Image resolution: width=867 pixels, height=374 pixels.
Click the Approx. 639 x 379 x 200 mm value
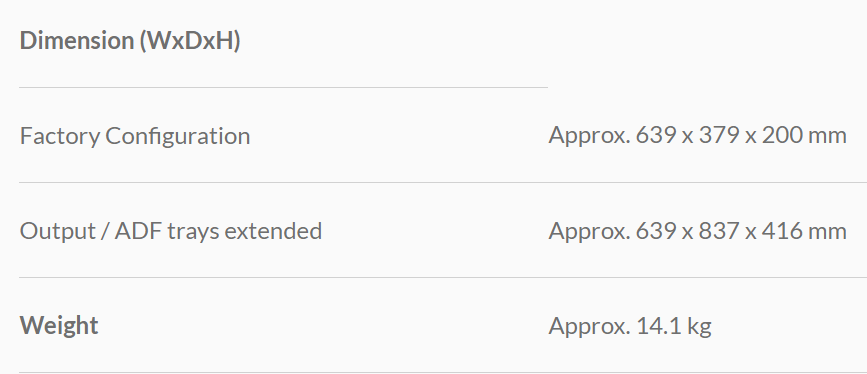click(x=697, y=136)
